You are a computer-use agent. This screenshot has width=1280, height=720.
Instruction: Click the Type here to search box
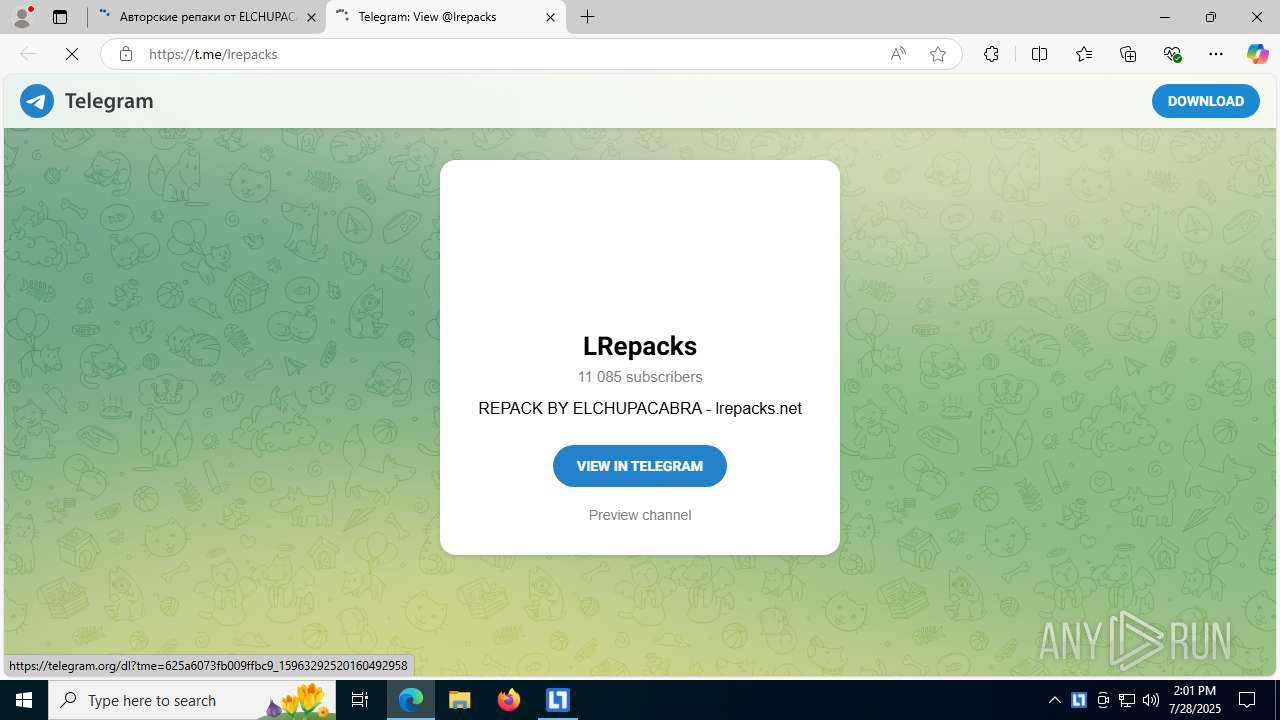(x=192, y=700)
